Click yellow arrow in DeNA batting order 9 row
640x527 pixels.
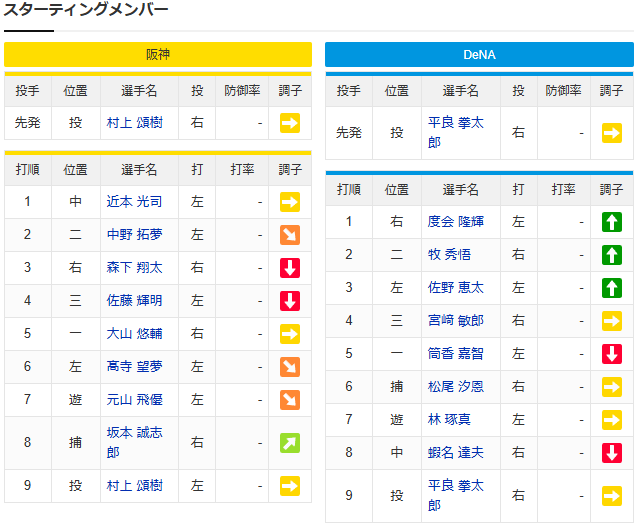tap(612, 496)
